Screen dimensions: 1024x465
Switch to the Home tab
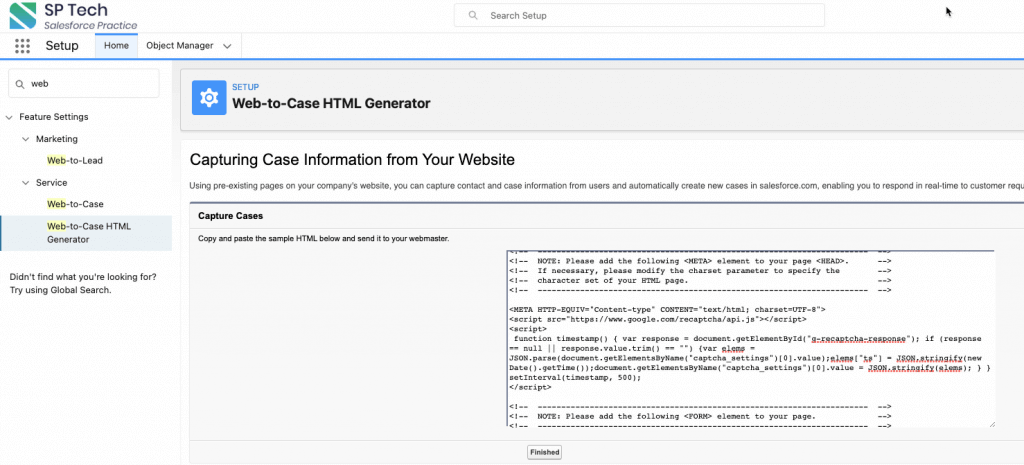tap(116, 46)
